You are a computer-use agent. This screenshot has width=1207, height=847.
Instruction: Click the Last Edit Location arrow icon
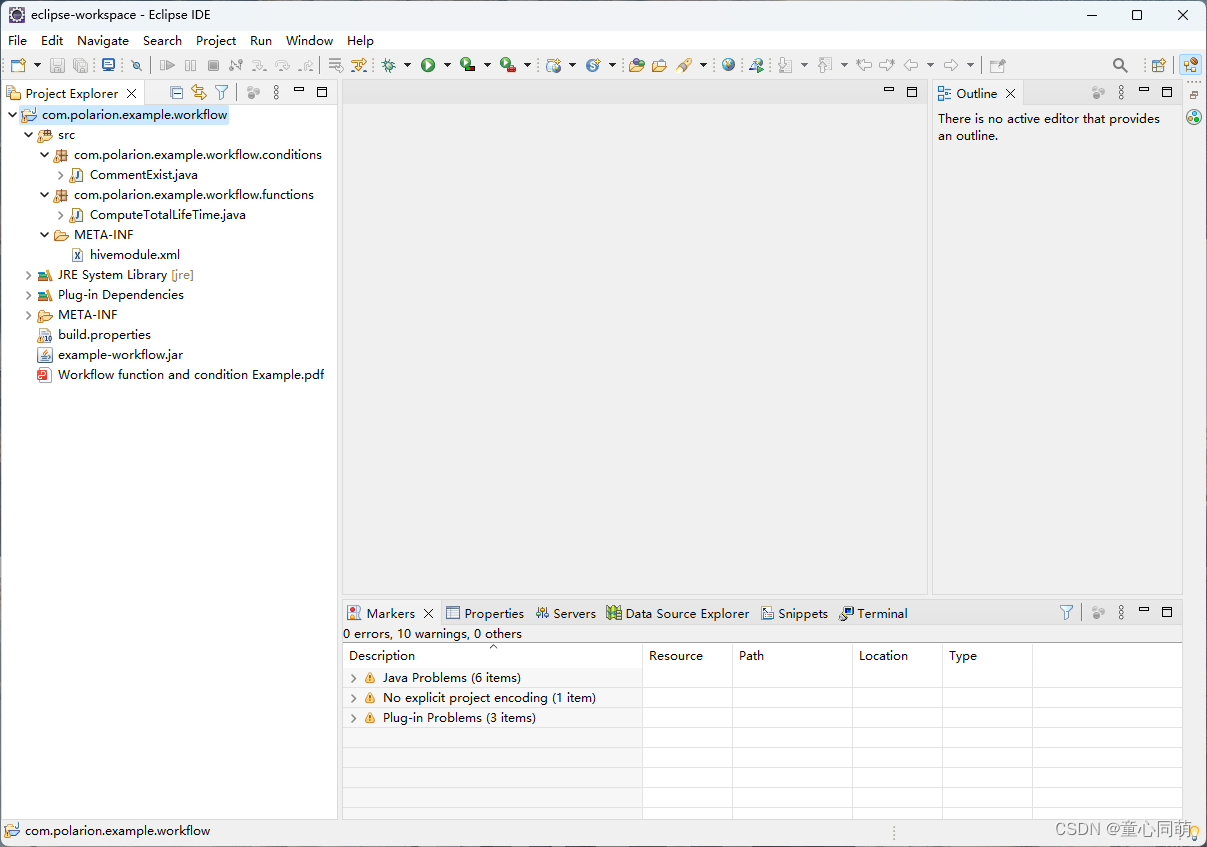click(x=864, y=65)
